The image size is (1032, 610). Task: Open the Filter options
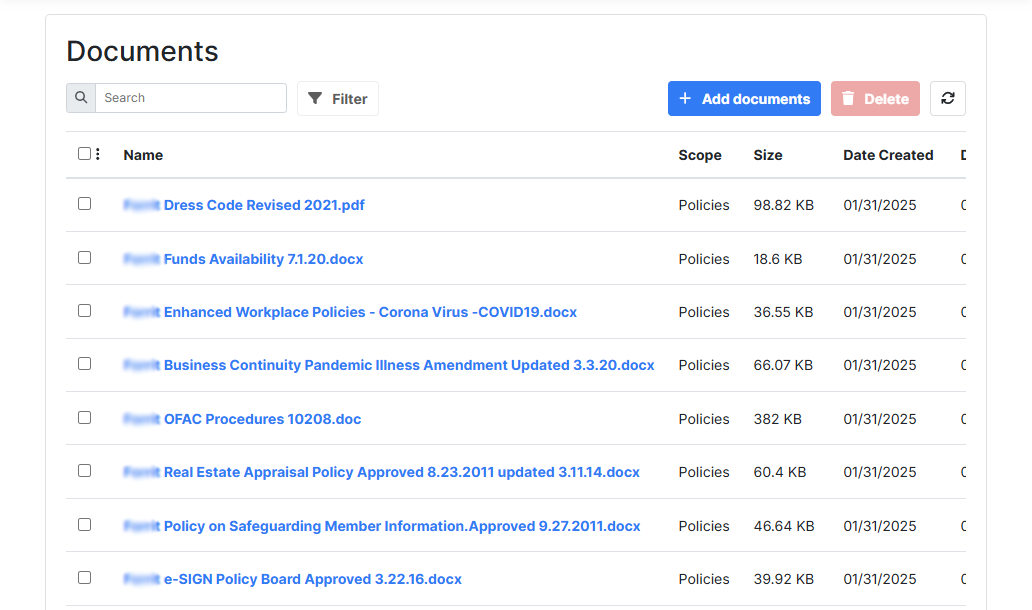pos(338,99)
